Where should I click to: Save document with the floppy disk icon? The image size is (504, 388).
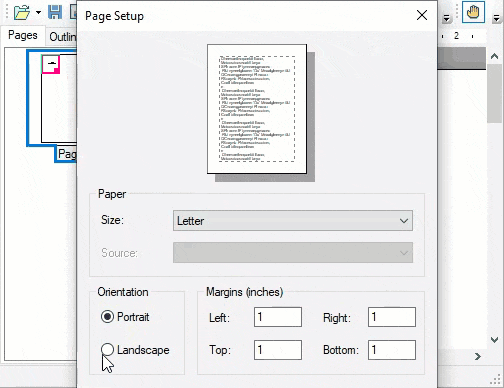55,12
